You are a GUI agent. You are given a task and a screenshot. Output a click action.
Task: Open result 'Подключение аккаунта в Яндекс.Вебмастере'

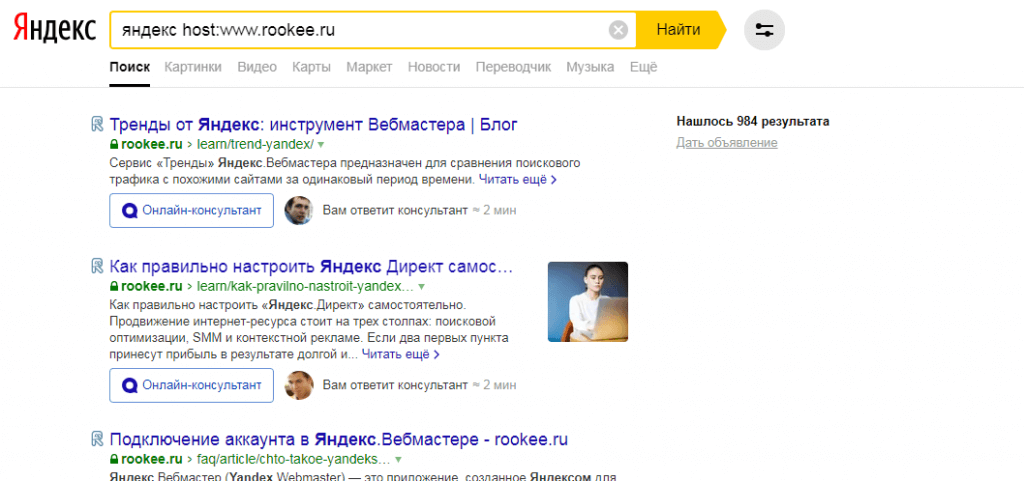click(x=339, y=439)
